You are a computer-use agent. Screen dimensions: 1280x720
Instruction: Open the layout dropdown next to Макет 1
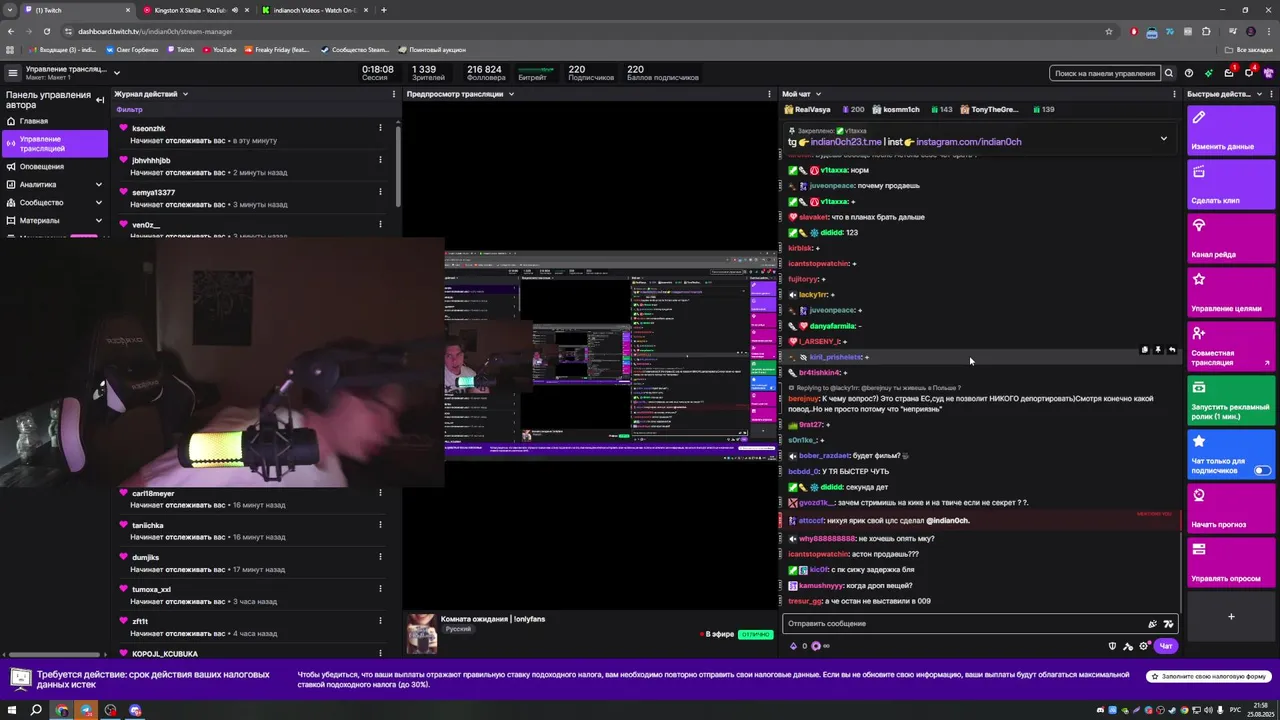tap(117, 73)
